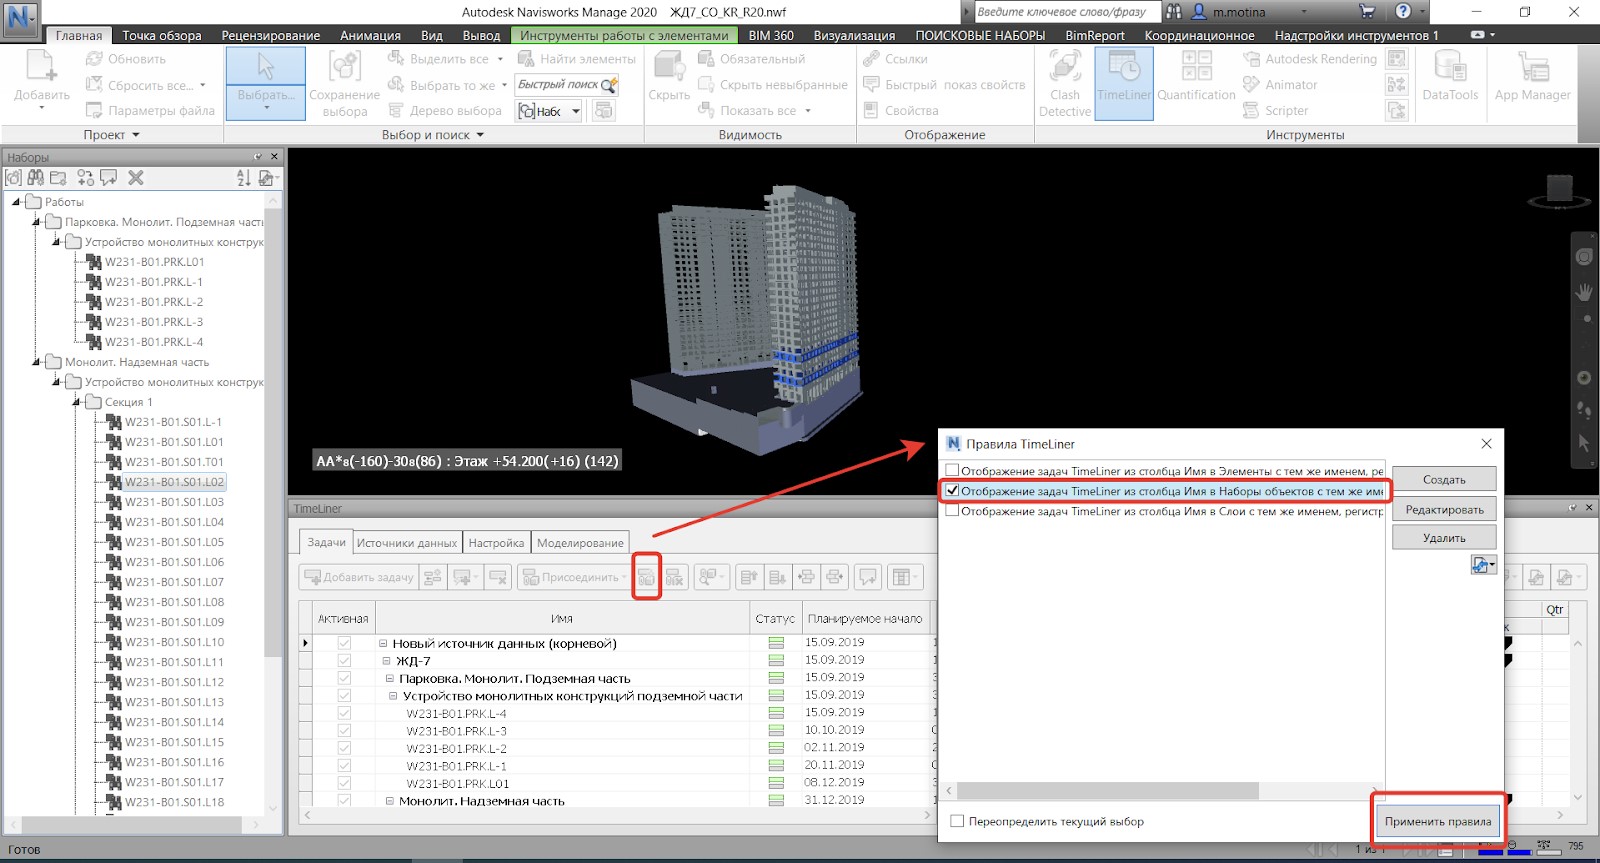The height and width of the screenshot is (863, 1600).
Task: Click the Select (Выбрать) cursor tool
Action: 265,84
